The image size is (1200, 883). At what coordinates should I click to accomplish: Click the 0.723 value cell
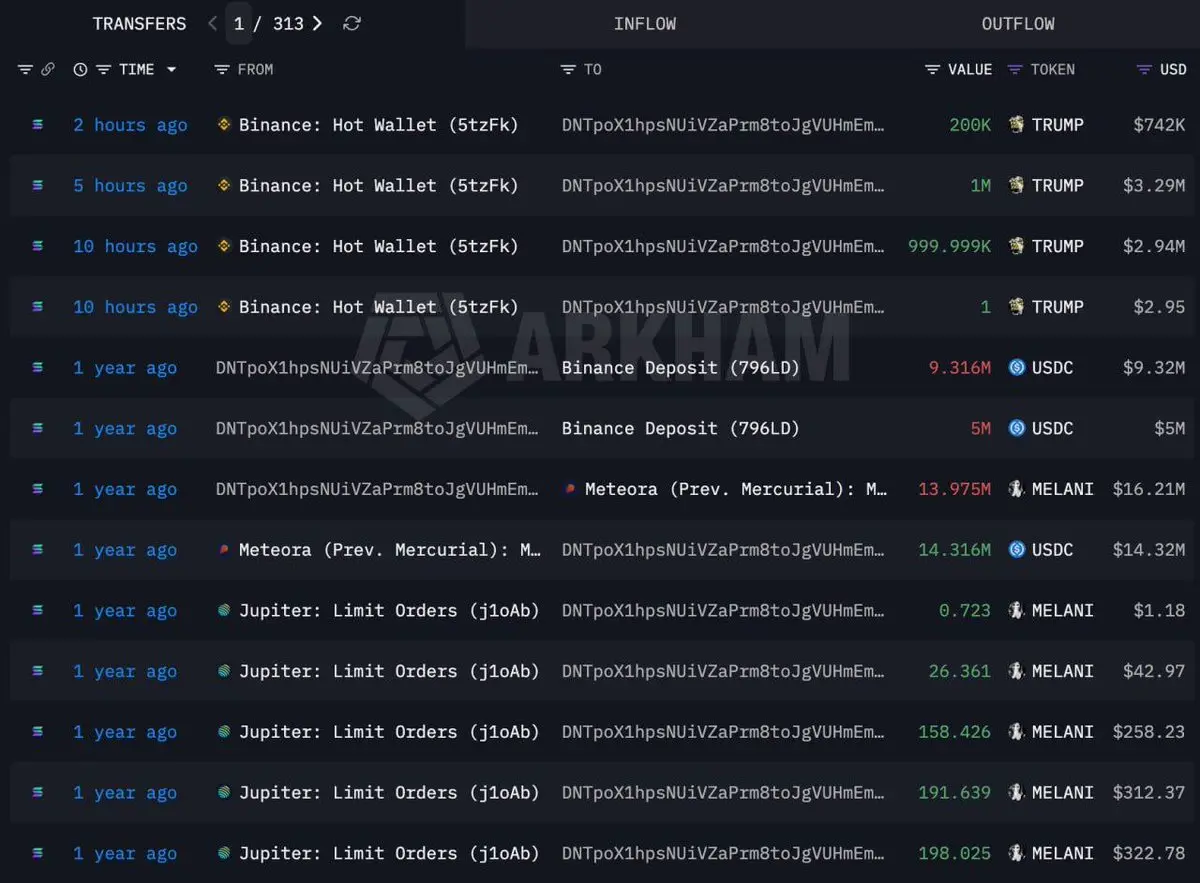coord(965,610)
